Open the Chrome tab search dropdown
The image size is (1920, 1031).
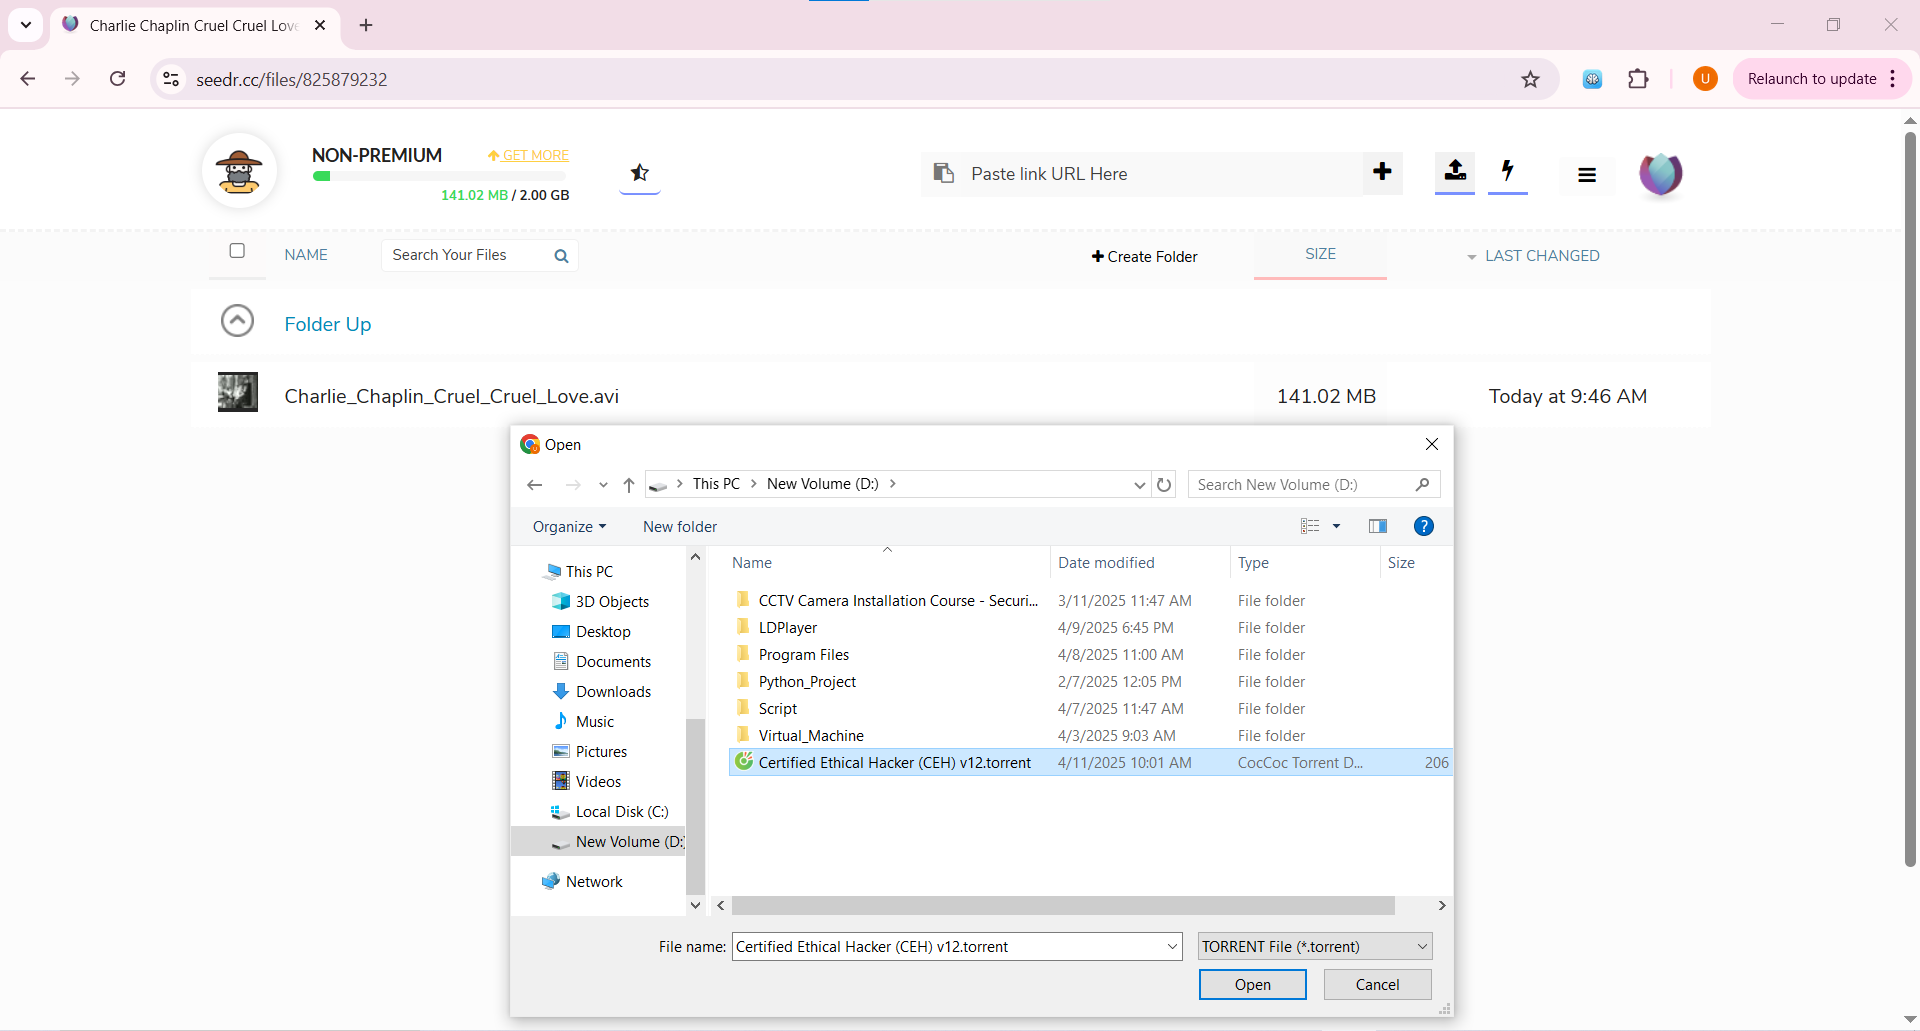pos(25,25)
